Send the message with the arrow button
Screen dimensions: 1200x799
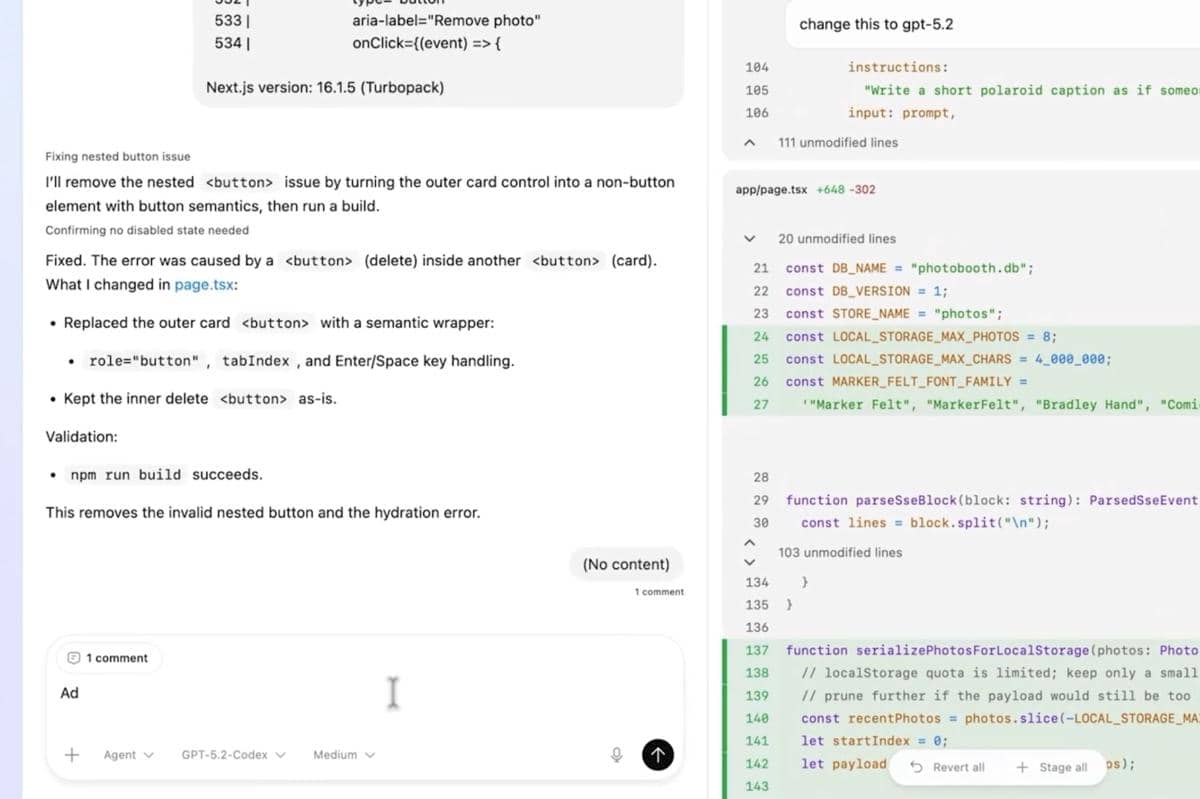(656, 755)
